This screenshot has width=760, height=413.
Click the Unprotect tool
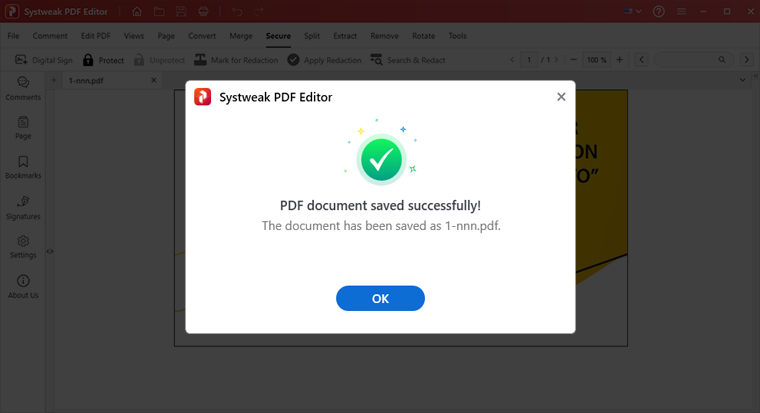coord(159,60)
